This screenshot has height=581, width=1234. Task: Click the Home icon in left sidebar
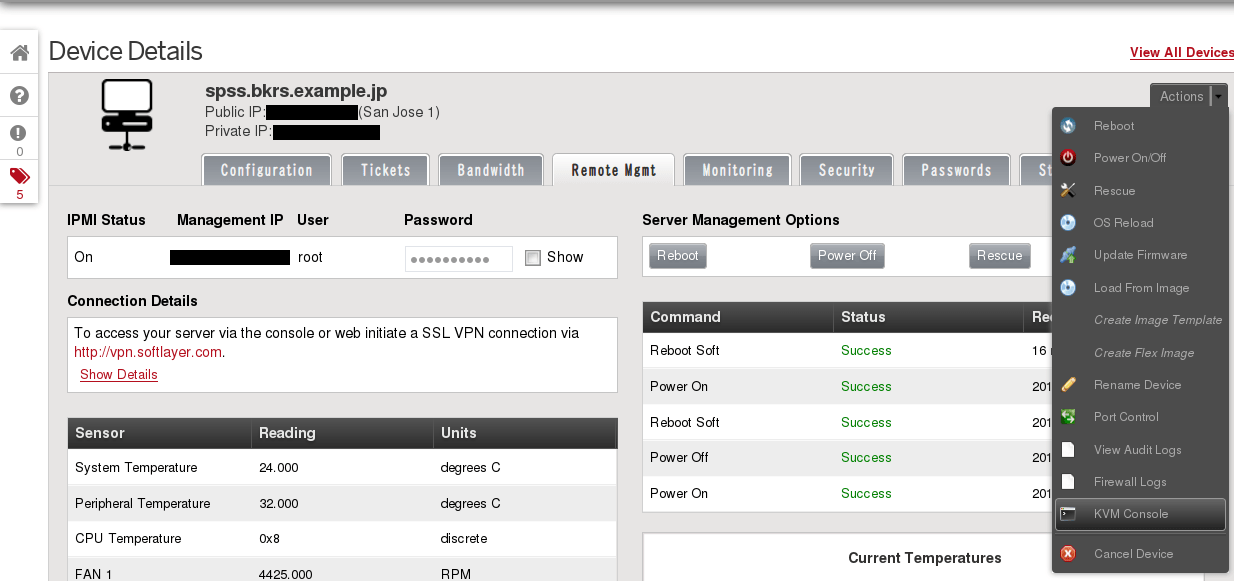click(19, 53)
